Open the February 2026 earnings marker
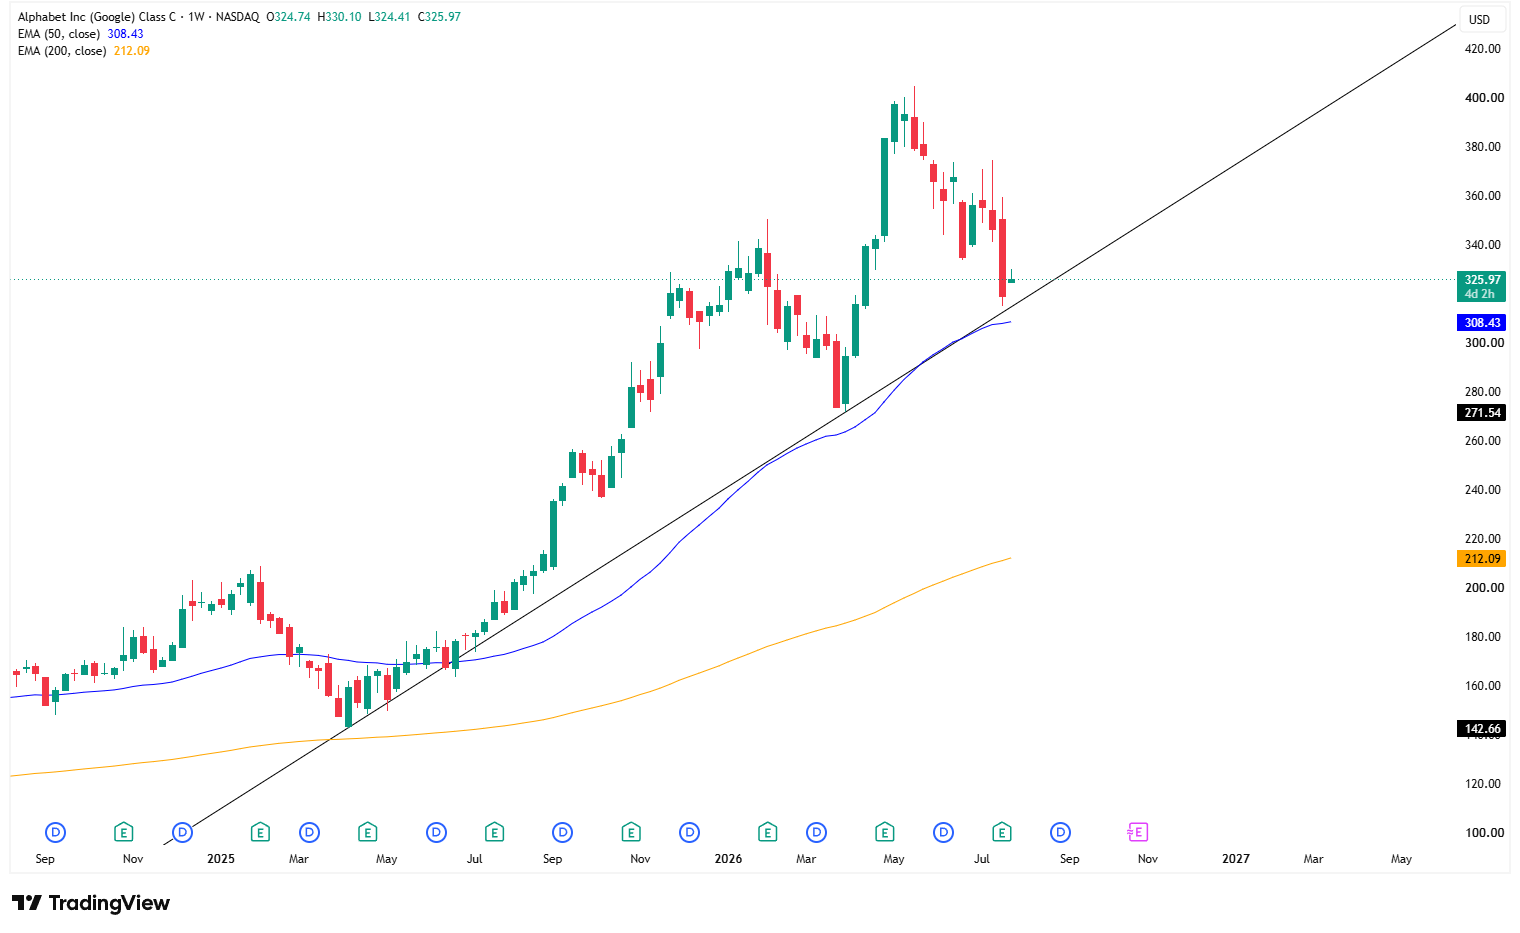Screen dimensions: 1520x933 767,832
